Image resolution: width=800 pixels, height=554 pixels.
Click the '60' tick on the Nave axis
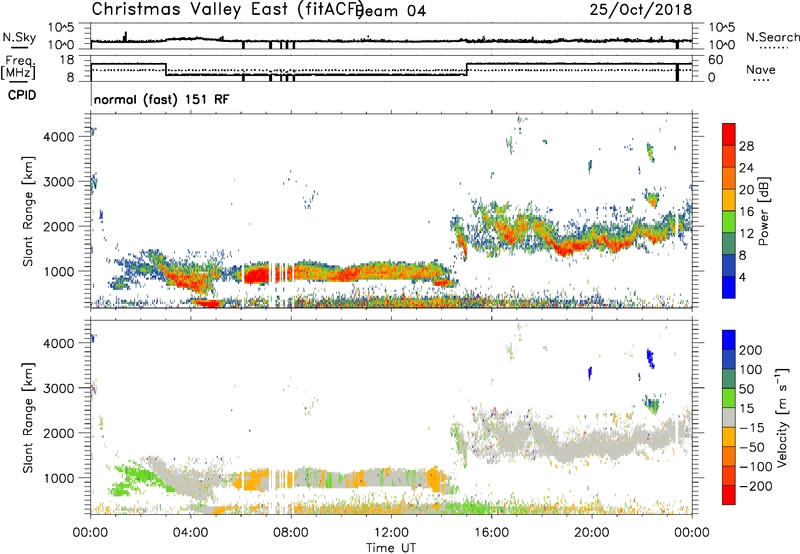(x=716, y=60)
